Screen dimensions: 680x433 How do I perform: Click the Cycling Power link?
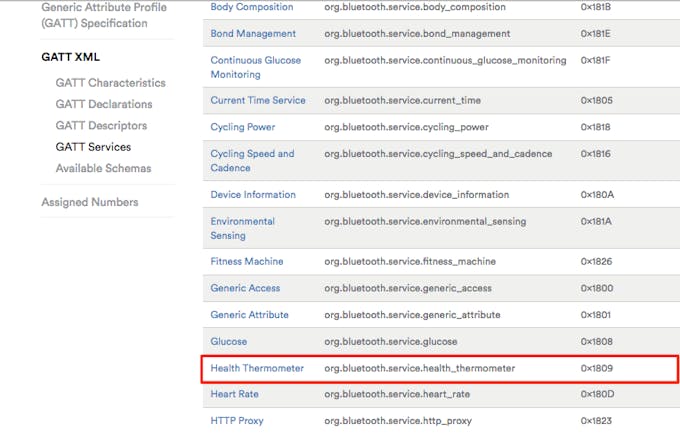(x=242, y=127)
